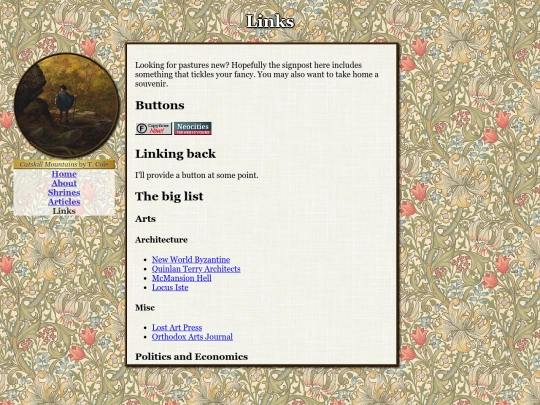
Task: Open the Home navigation link
Action: coord(64,174)
